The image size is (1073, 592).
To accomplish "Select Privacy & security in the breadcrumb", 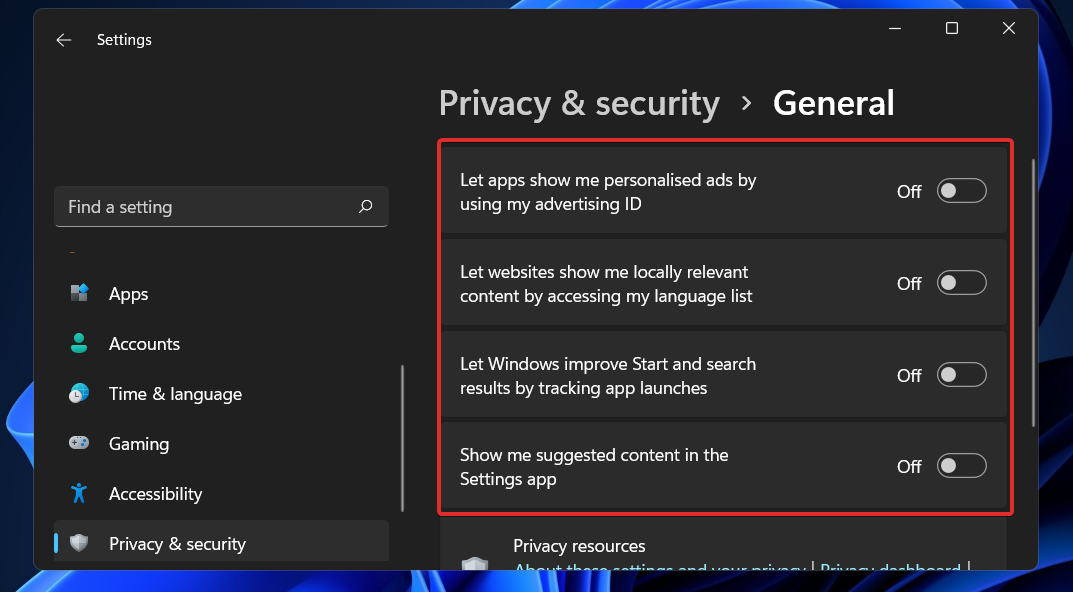I will coord(579,103).
